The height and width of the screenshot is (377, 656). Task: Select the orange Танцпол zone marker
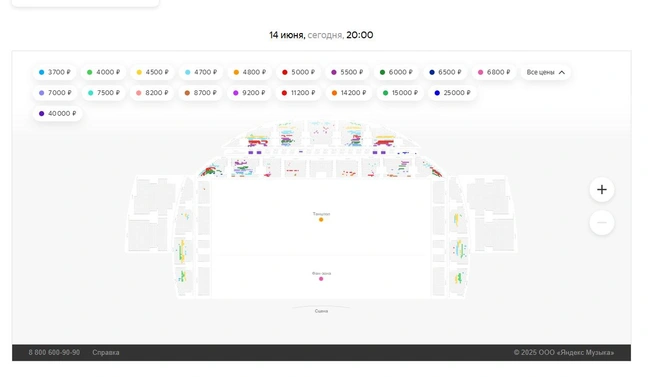coord(321,220)
